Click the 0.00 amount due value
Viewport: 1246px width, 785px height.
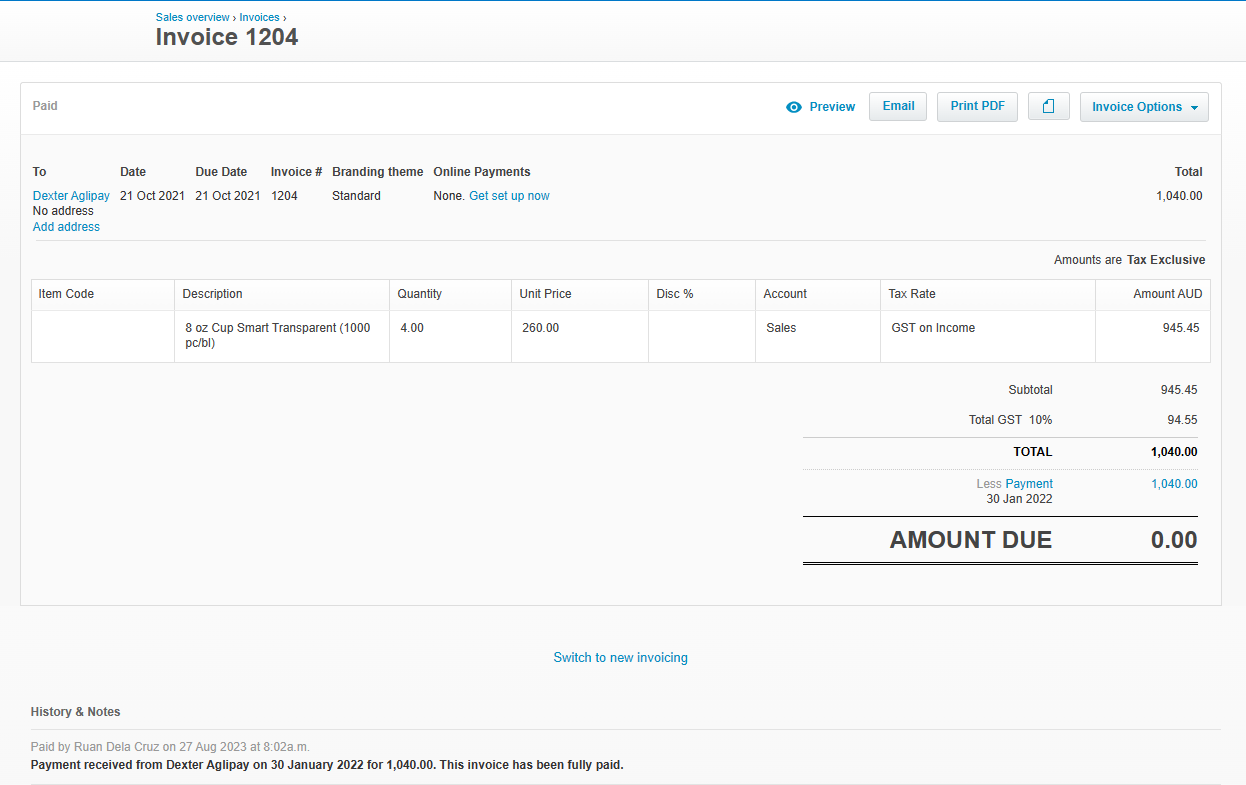tap(1174, 540)
